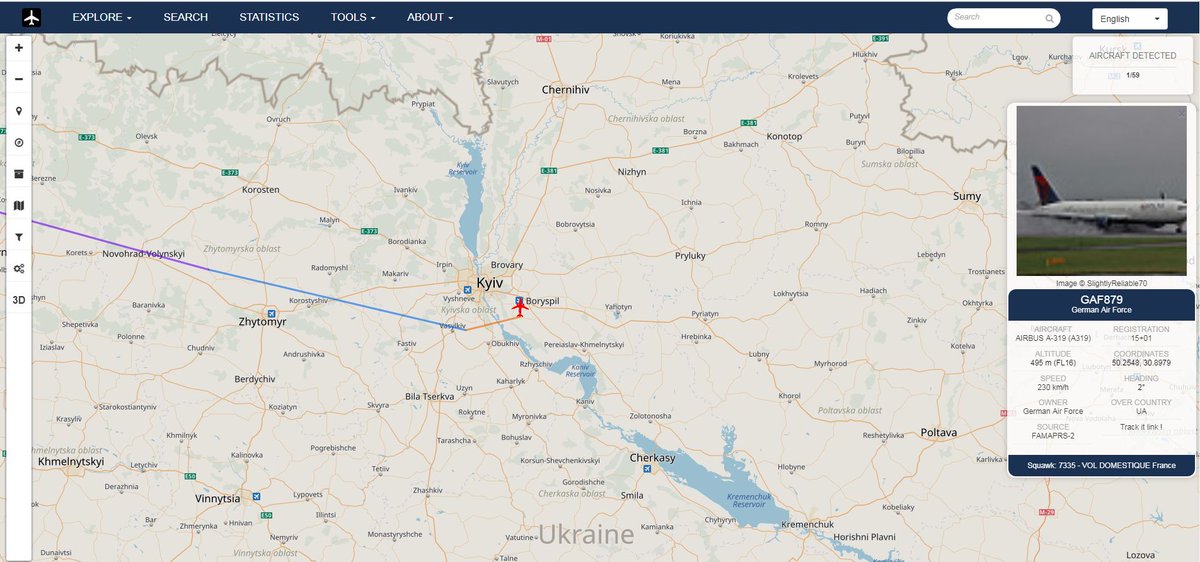Open the settings gears icon

coord(19,268)
